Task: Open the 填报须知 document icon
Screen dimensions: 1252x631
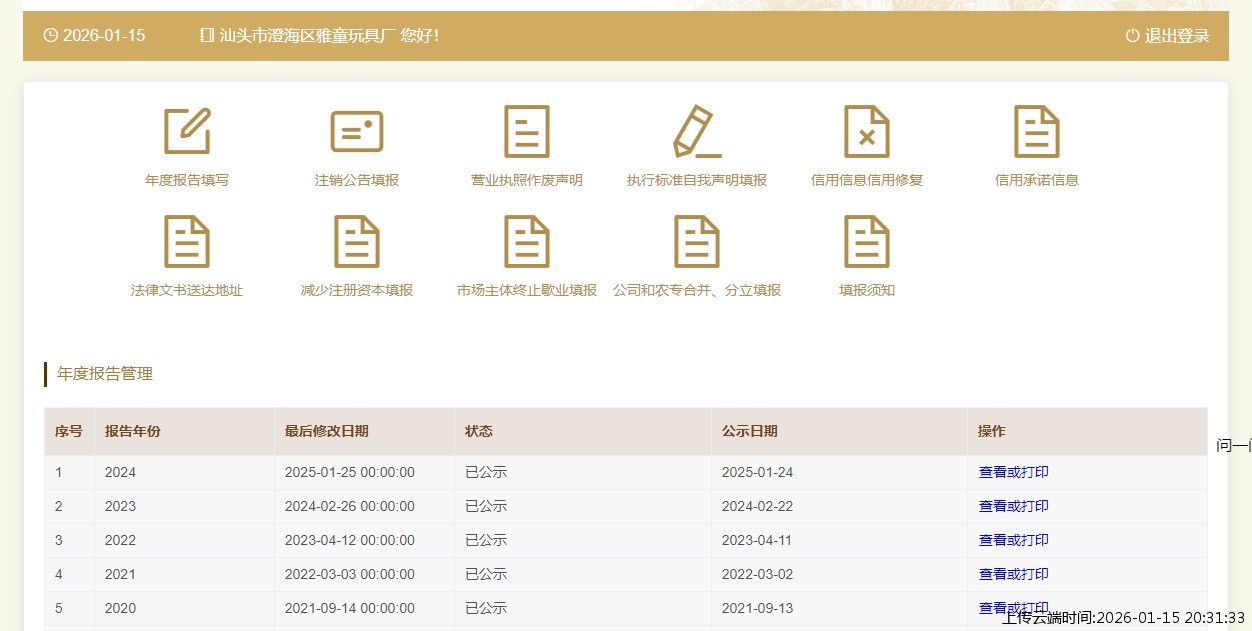Action: point(867,242)
